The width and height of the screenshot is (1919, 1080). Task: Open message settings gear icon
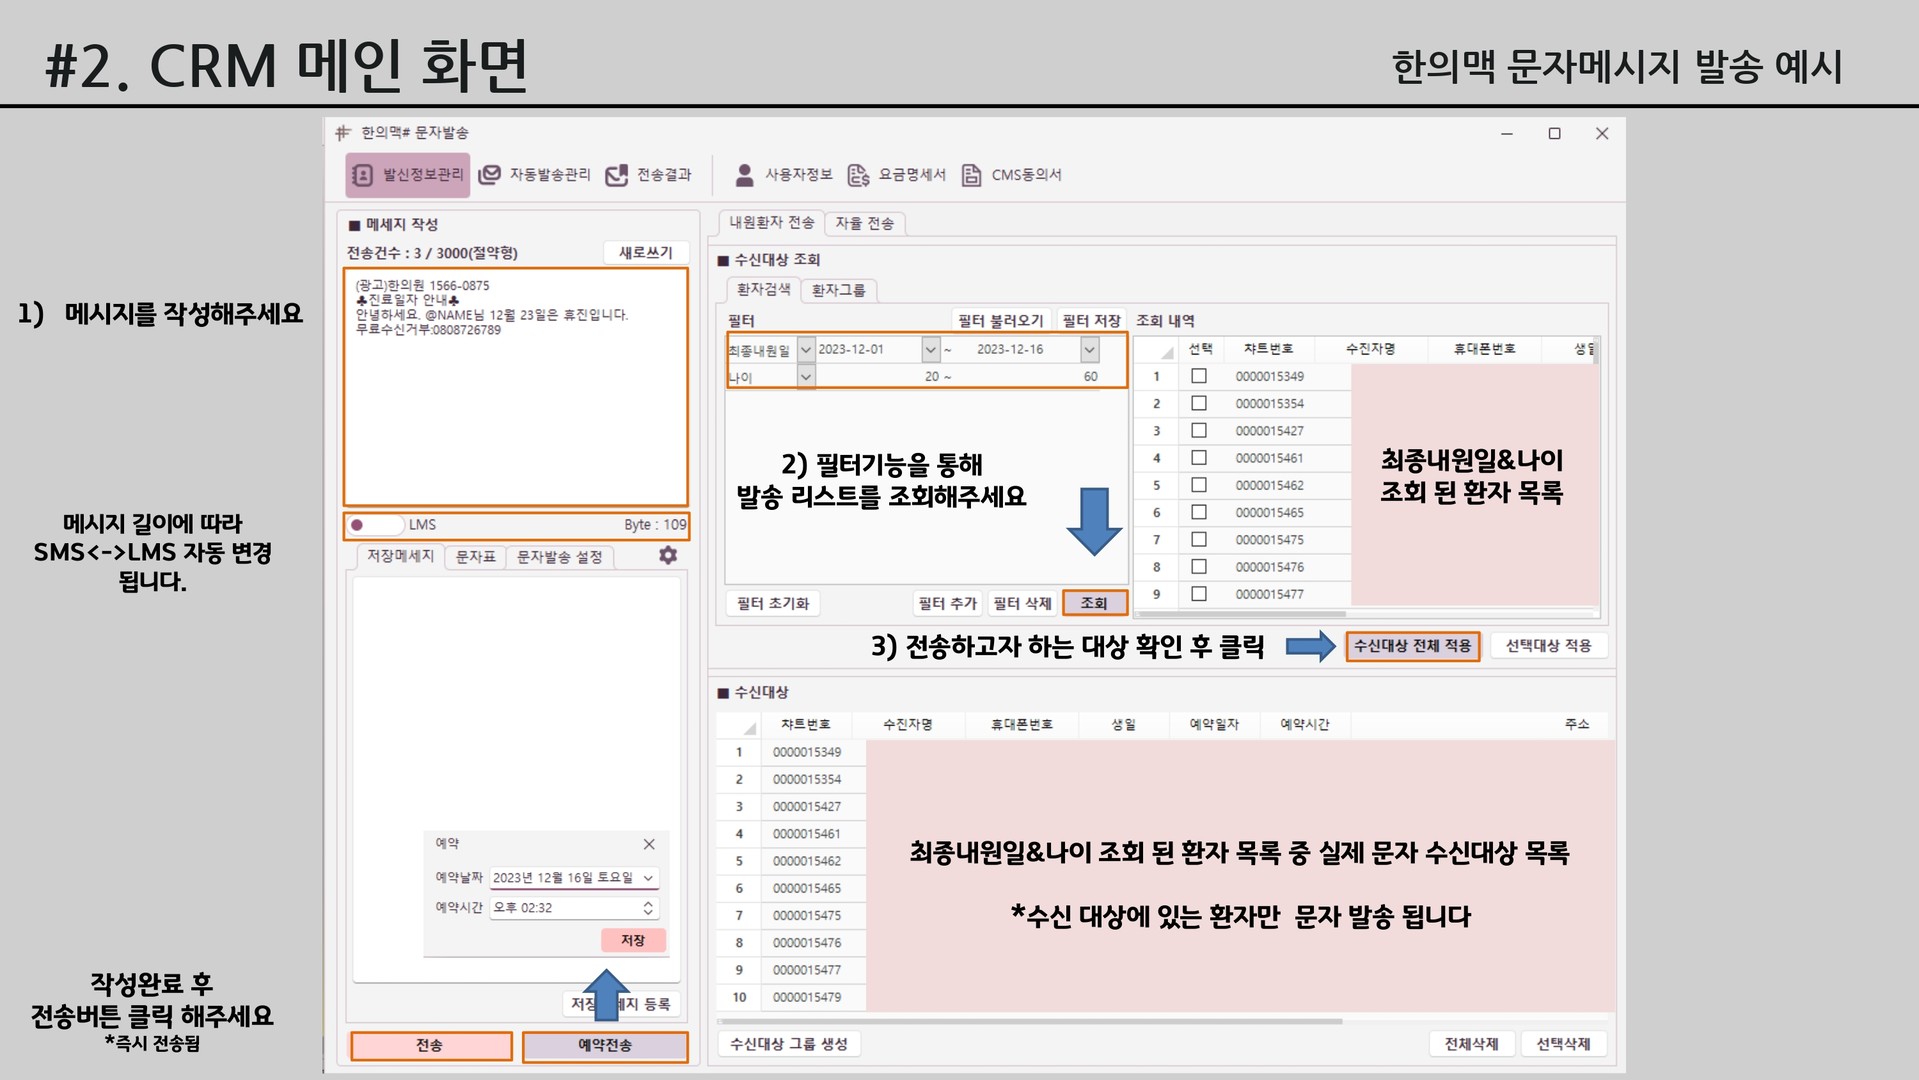click(668, 555)
